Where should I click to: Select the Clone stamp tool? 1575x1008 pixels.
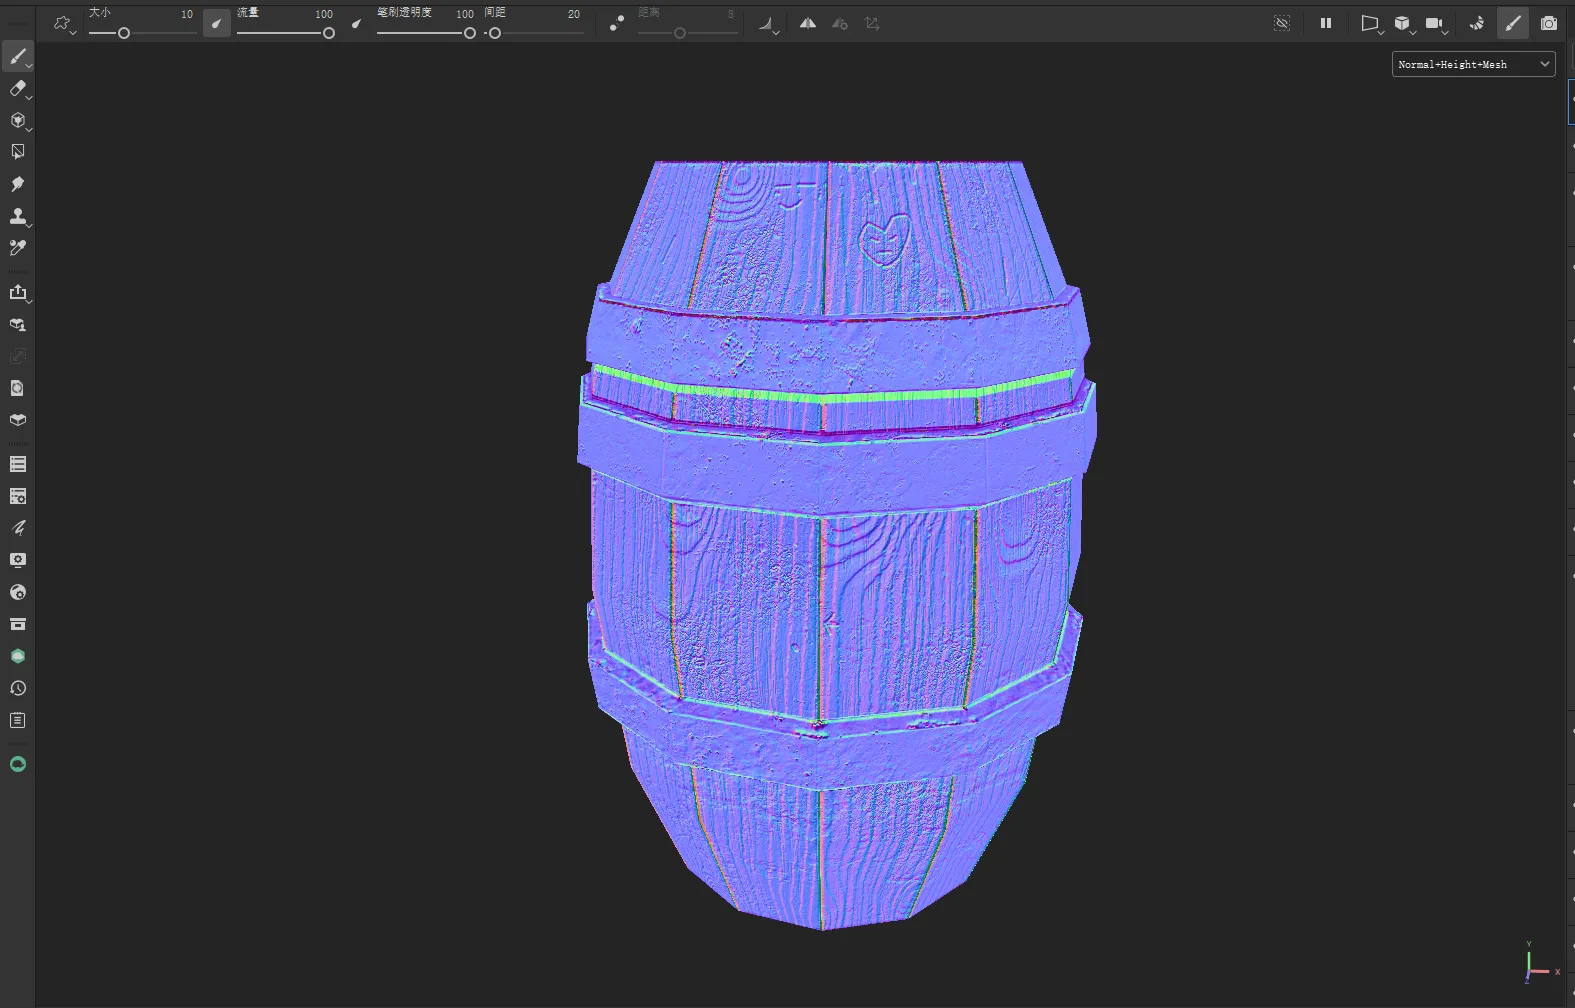(x=17, y=216)
